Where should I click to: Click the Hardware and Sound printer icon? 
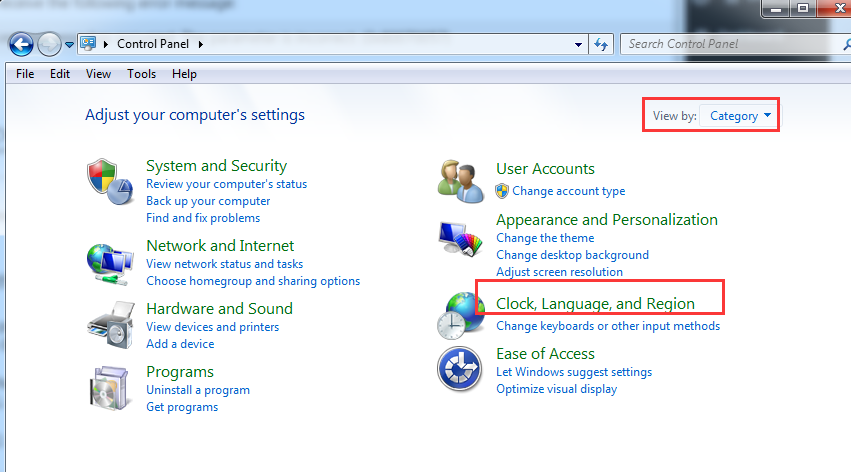coord(111,326)
